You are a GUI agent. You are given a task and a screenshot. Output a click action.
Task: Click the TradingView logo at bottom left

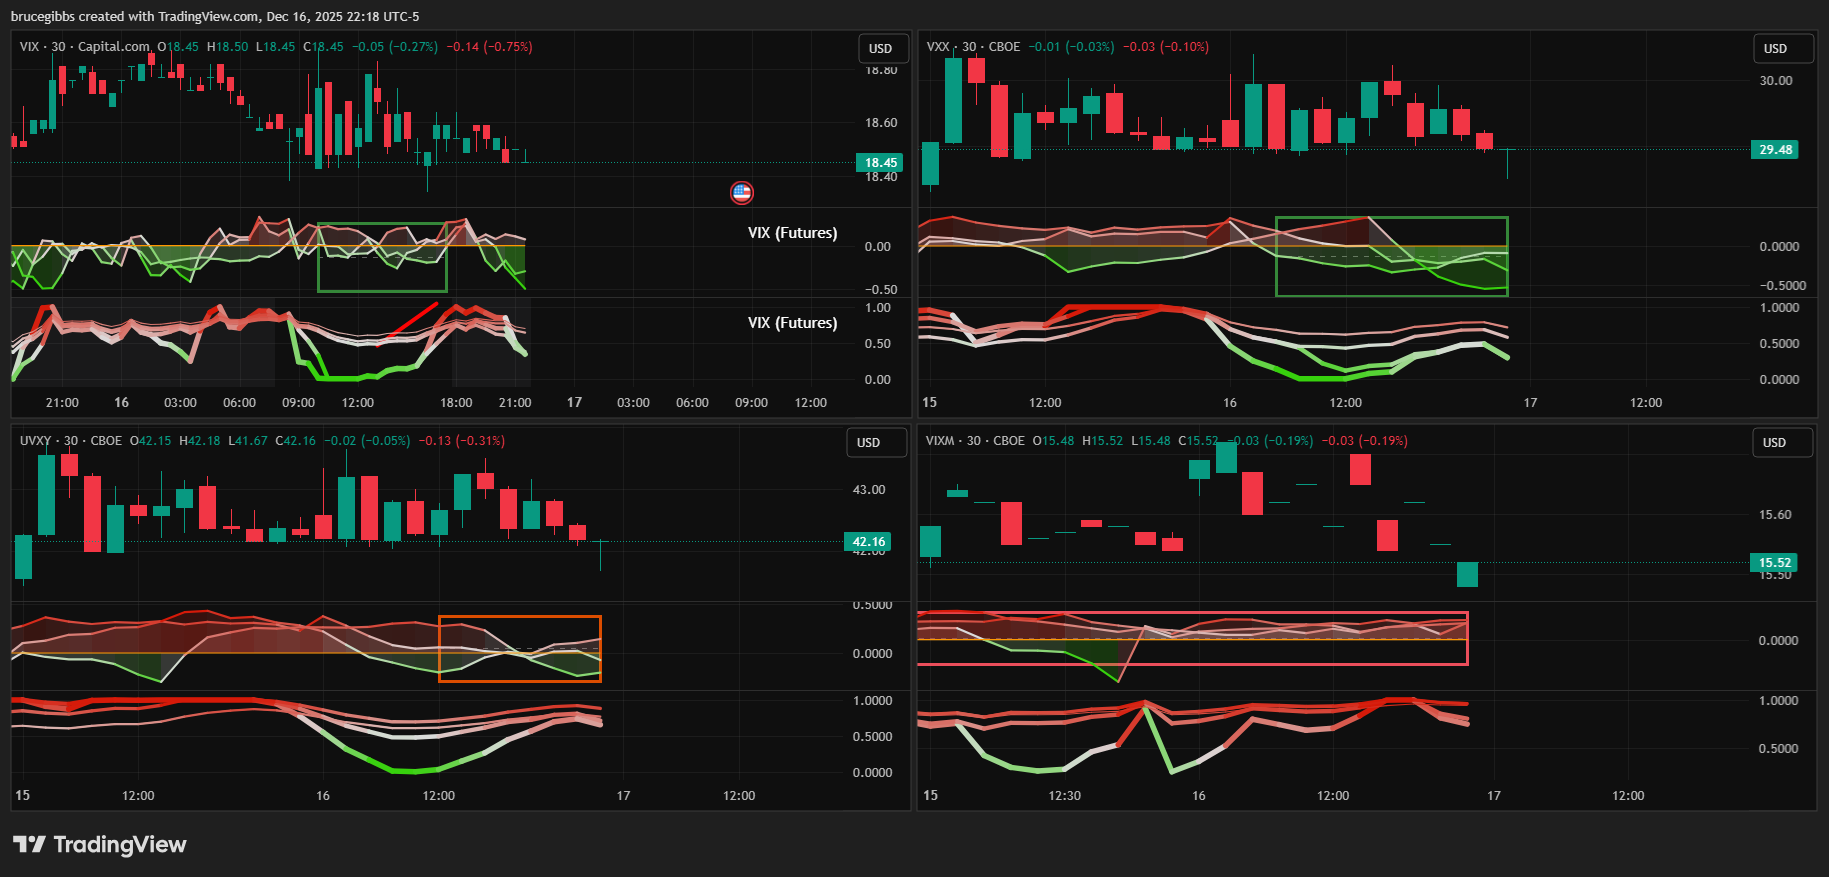[x=100, y=845]
